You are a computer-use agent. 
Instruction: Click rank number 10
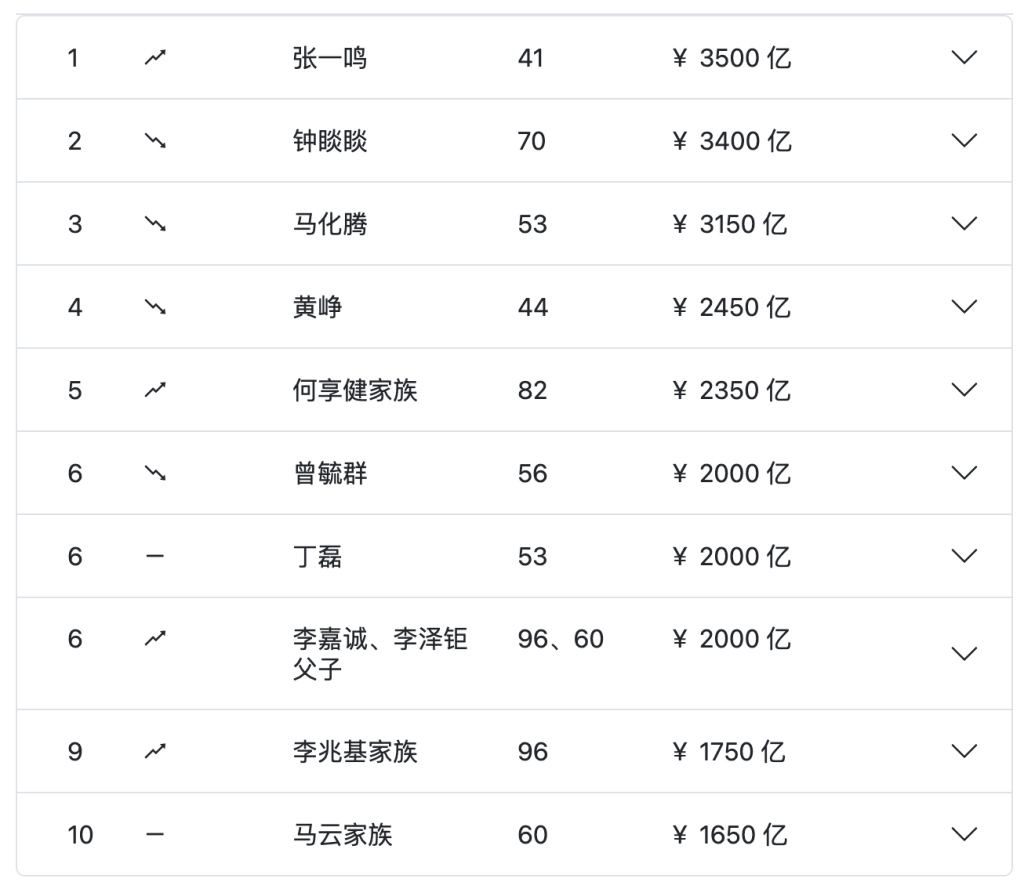point(80,835)
